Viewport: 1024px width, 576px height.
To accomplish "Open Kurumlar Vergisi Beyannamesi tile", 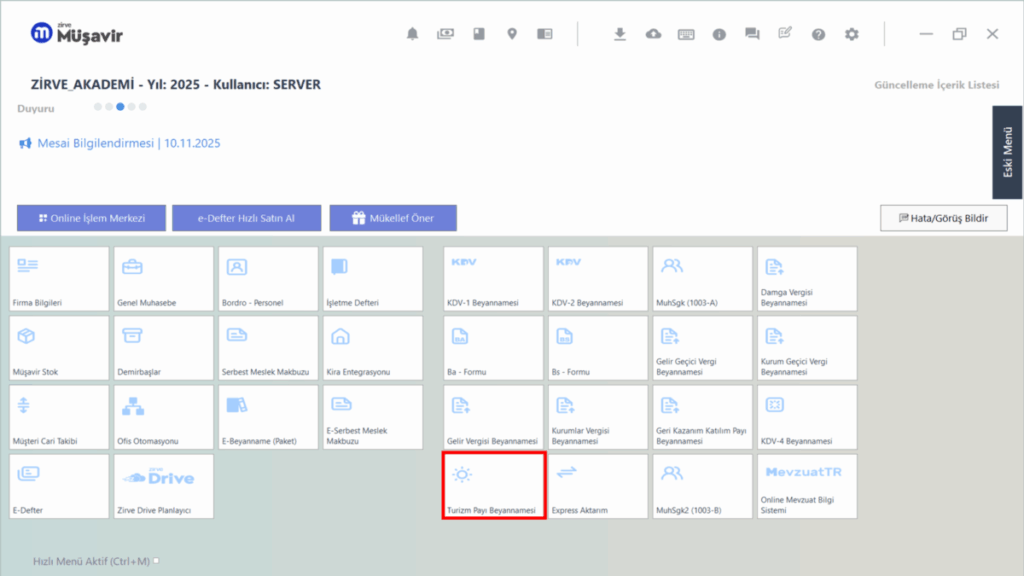I will [x=598, y=417].
